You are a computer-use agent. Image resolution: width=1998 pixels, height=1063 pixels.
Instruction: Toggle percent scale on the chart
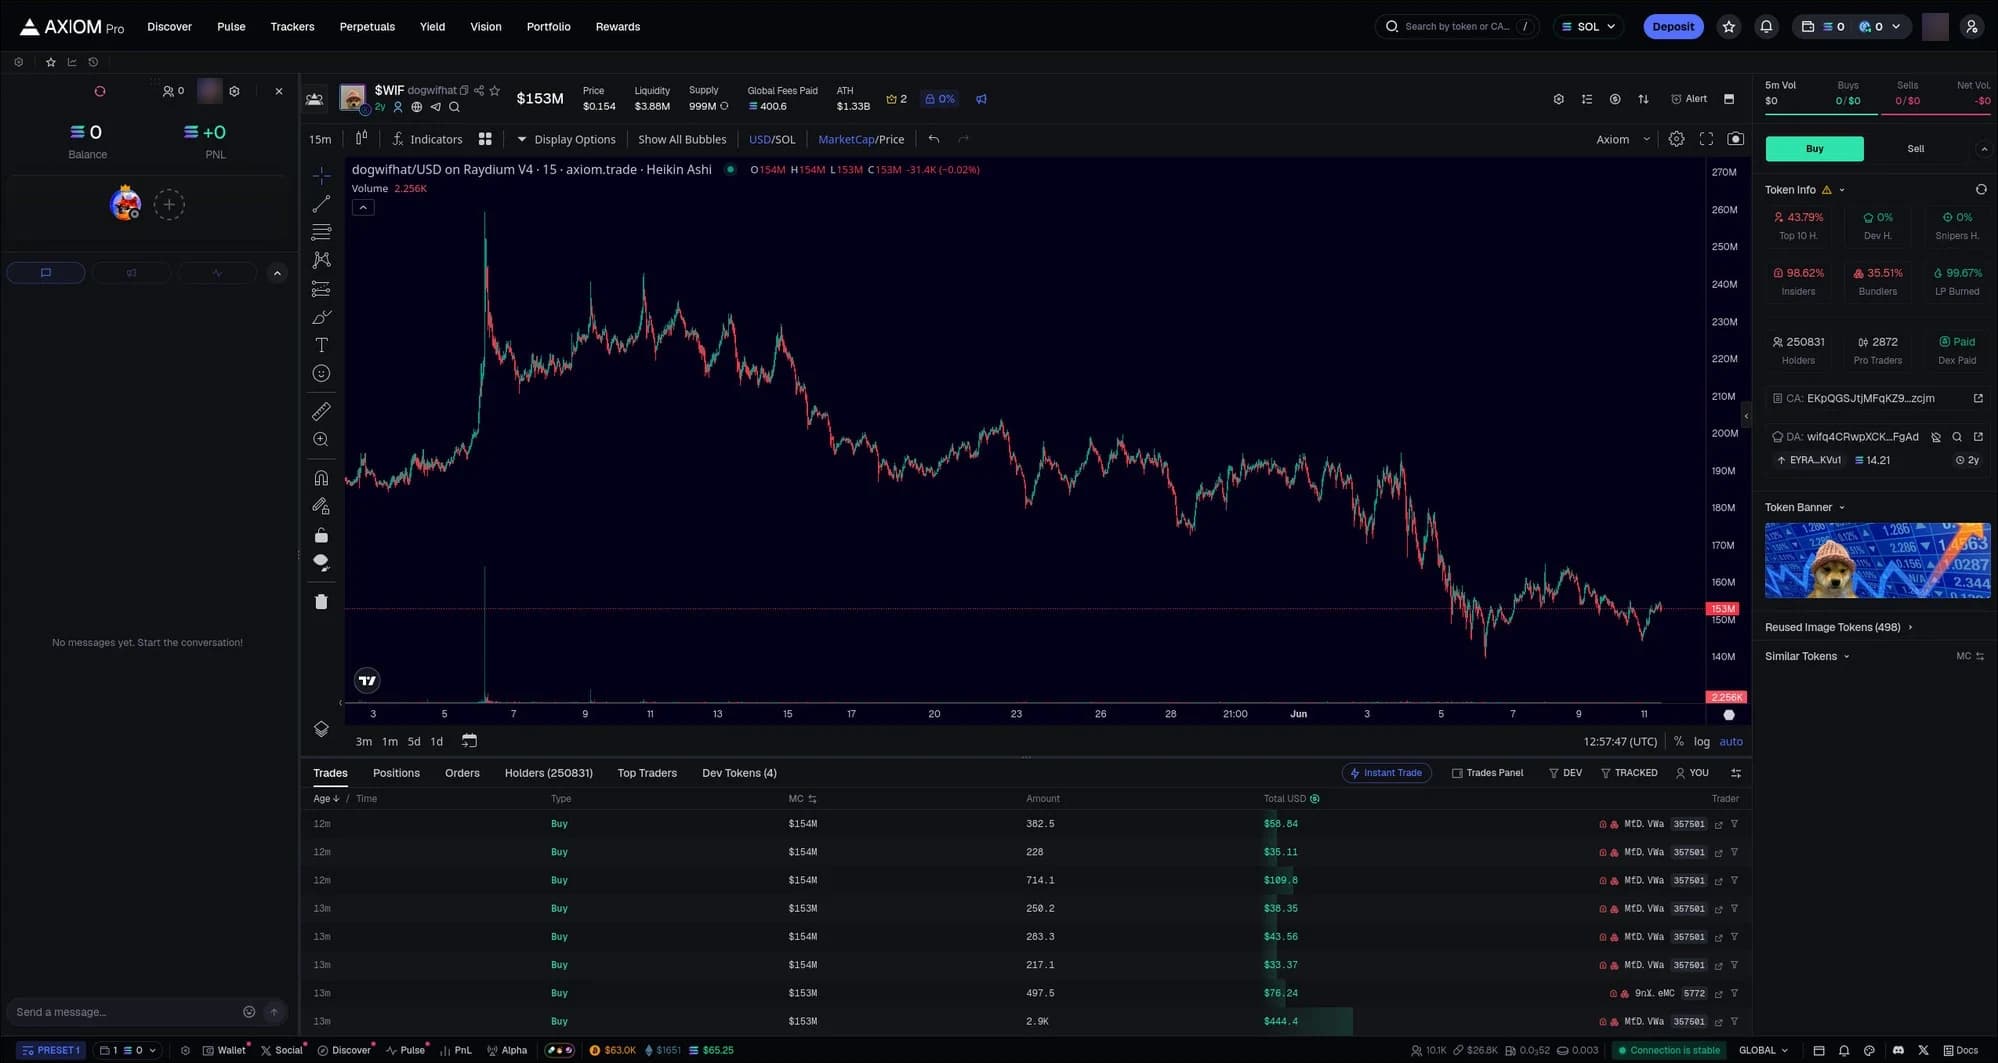1679,742
